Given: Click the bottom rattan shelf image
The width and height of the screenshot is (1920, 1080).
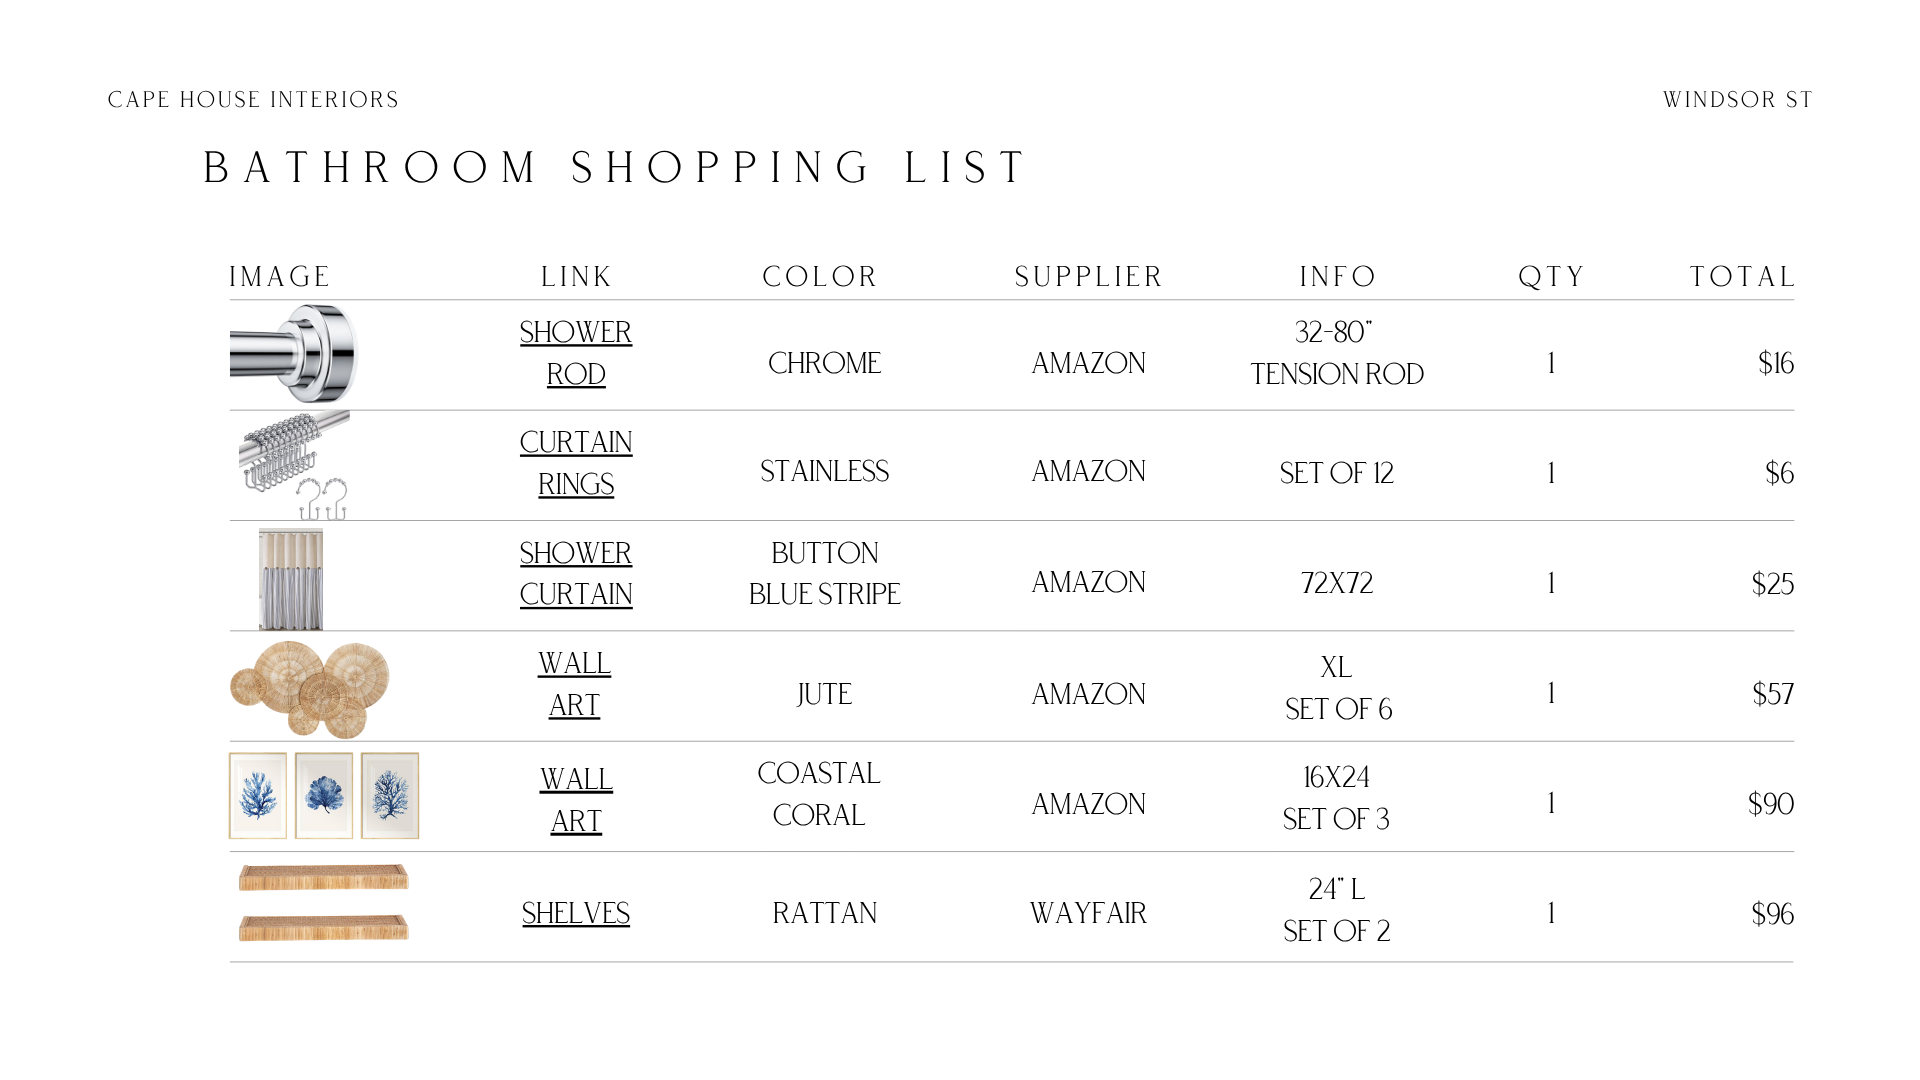Looking at the screenshot, I should (x=324, y=927).
